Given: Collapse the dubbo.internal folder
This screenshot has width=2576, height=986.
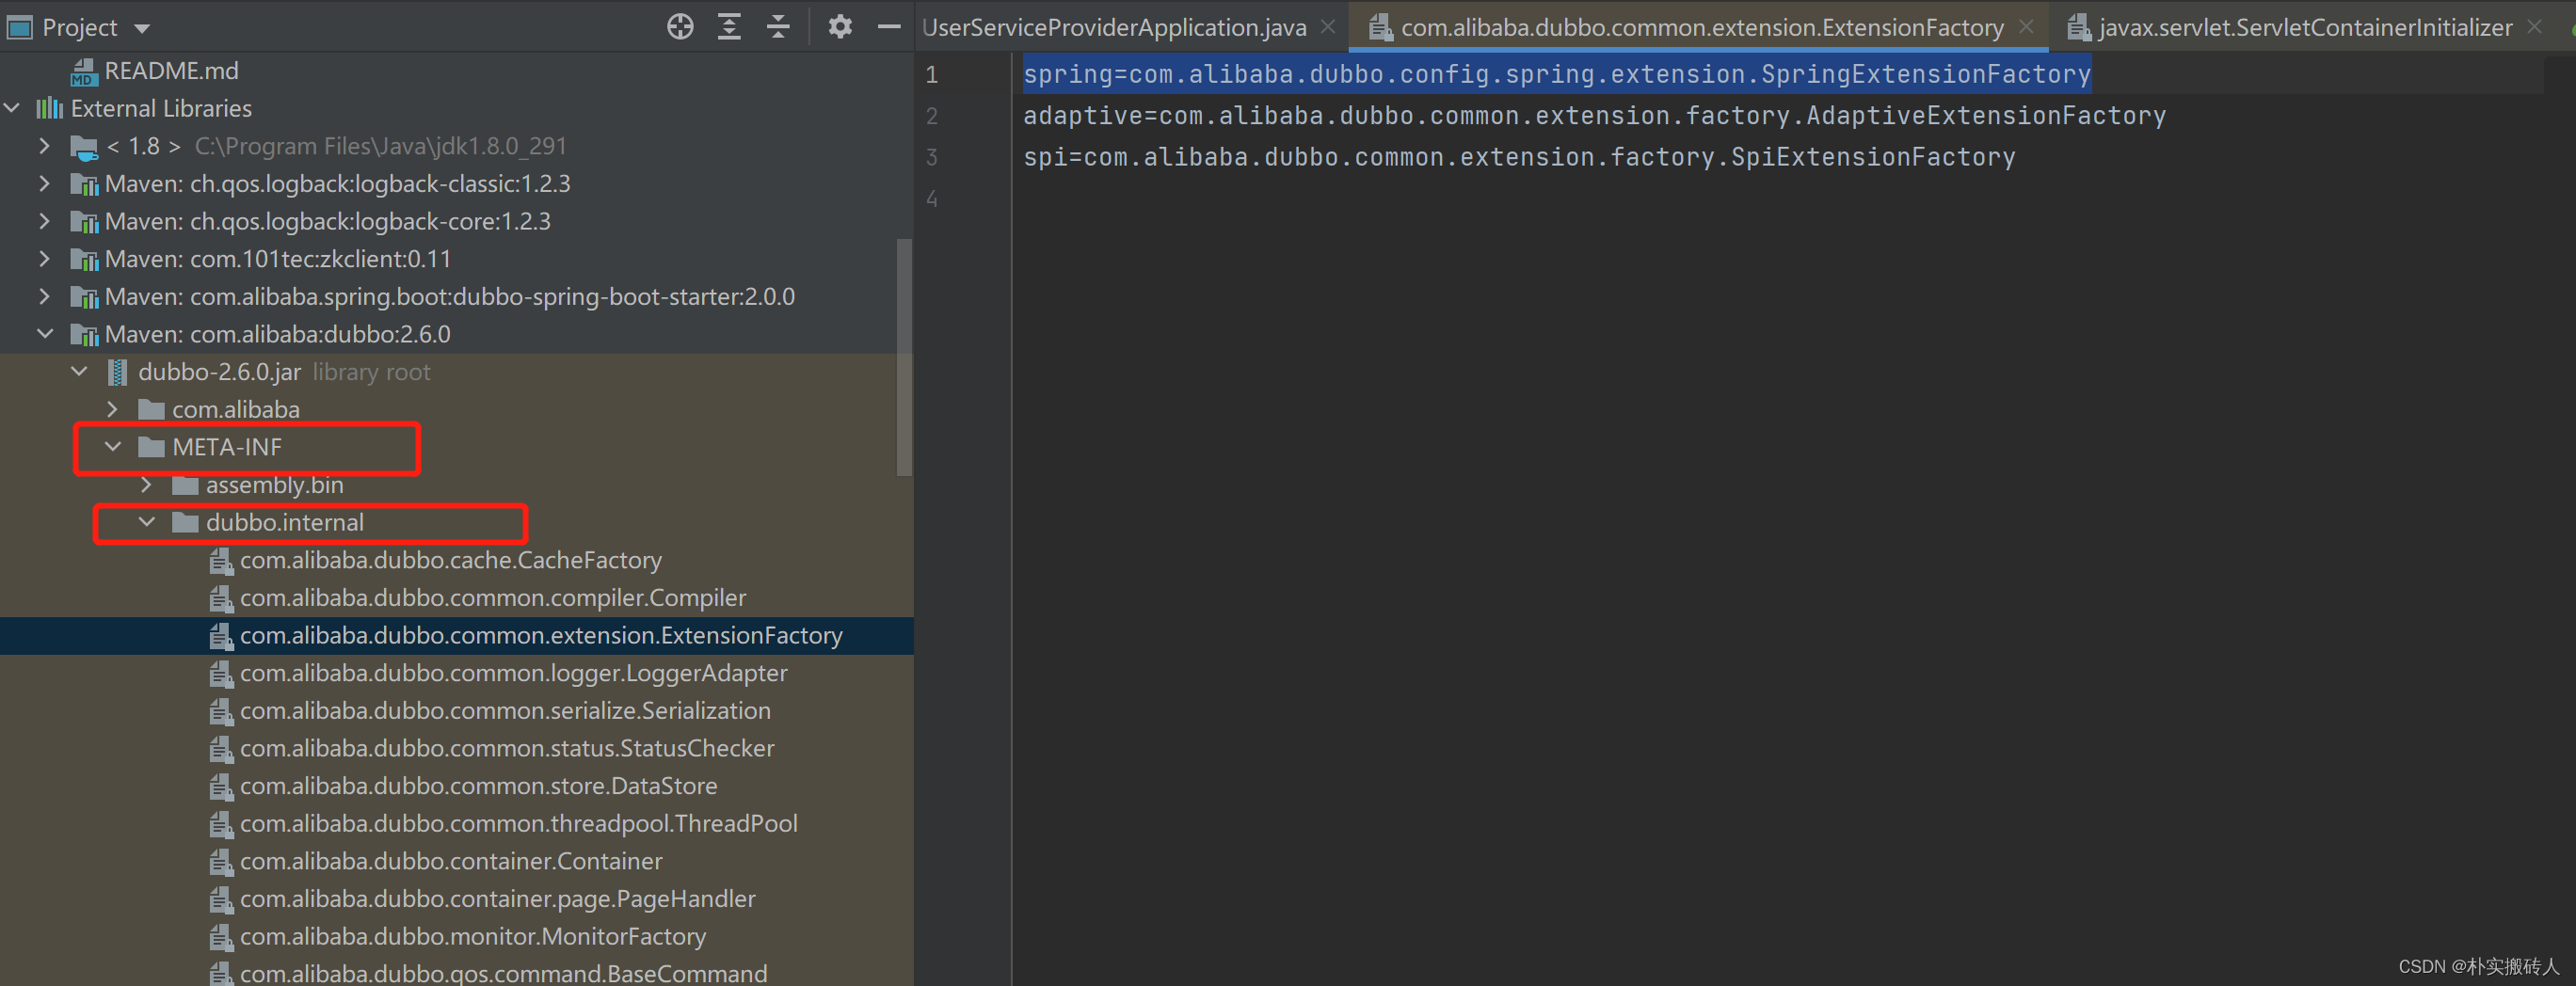Looking at the screenshot, I should click(x=147, y=522).
